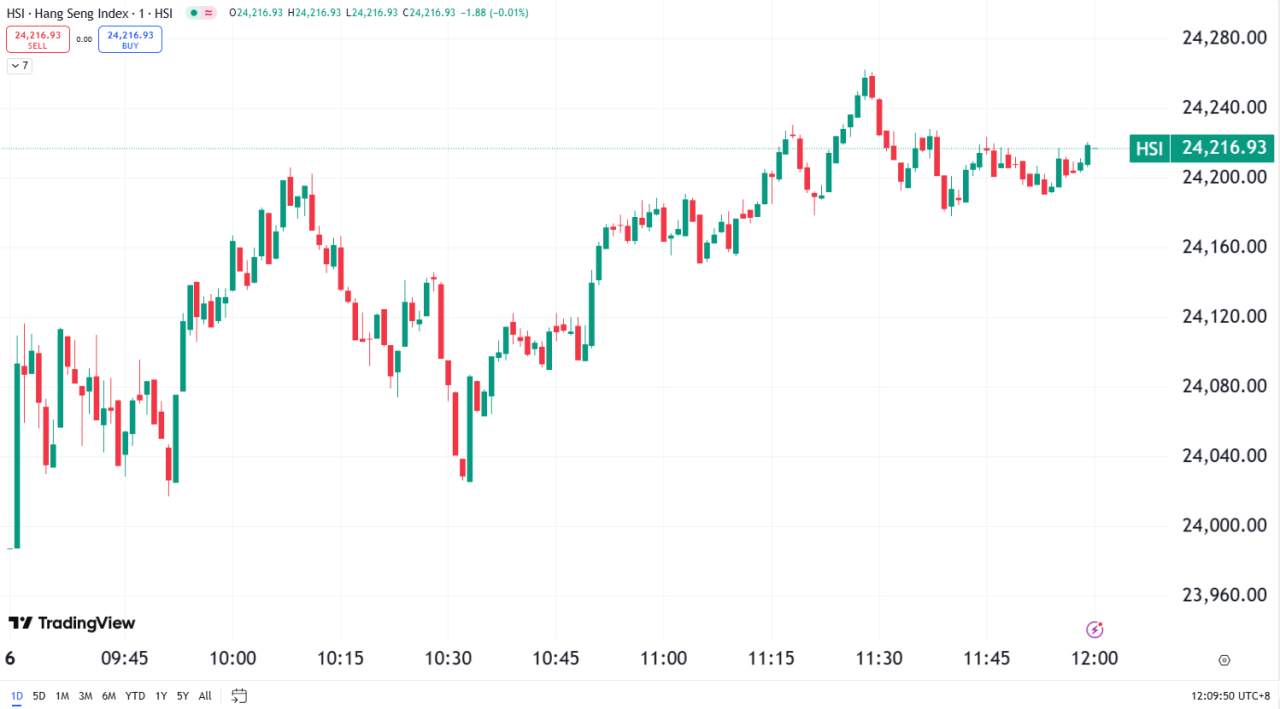Screen dimensions: 1280x709
Task: Click the 24,216.93 current price label
Action: 1224,149
